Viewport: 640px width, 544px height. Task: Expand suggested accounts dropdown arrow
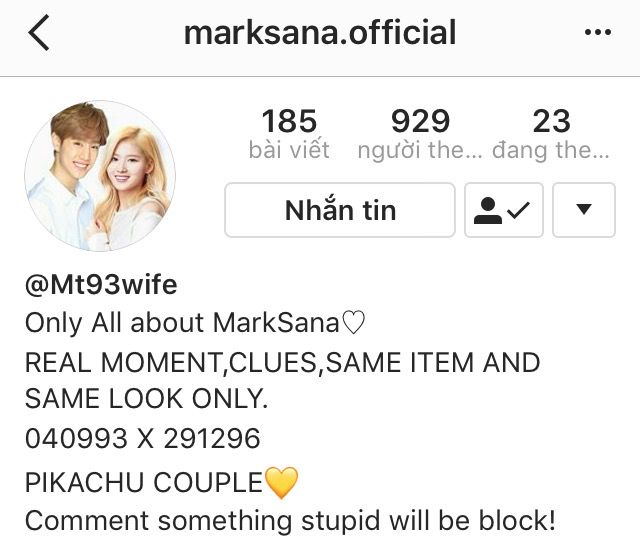584,210
